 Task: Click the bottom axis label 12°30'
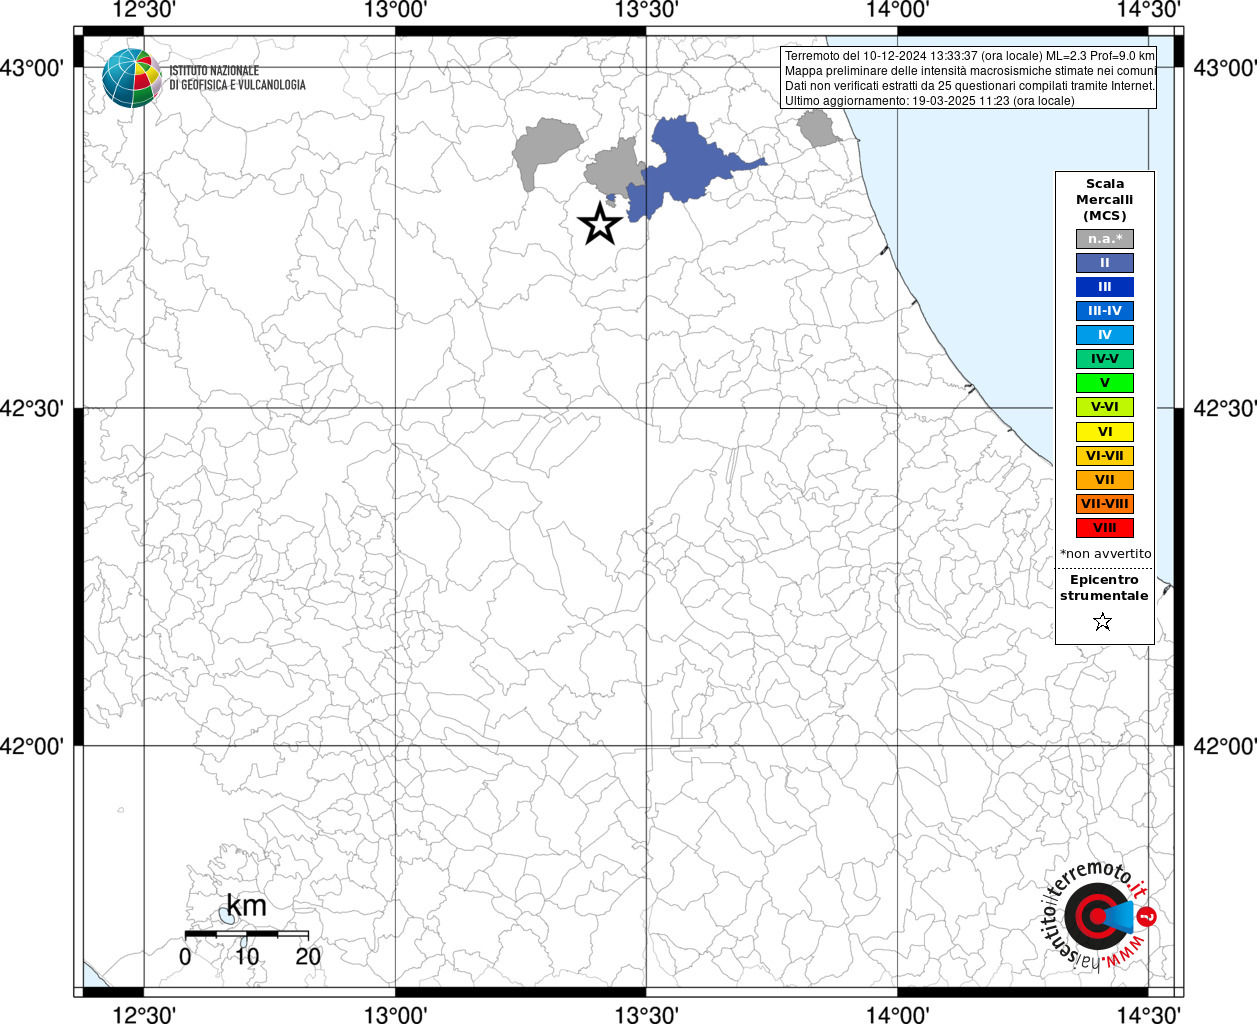144,1014
